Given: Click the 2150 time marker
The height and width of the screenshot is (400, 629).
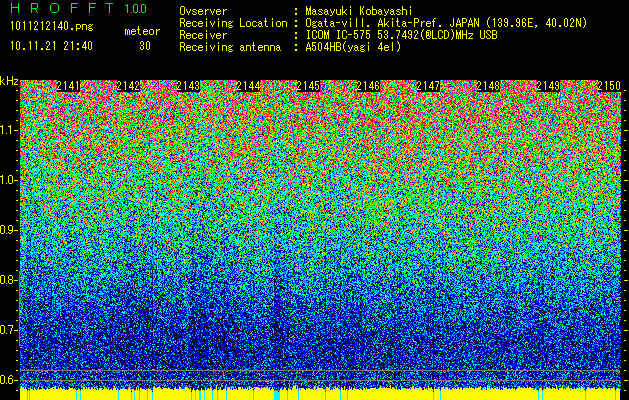Looking at the screenshot, I should click(x=609, y=86).
